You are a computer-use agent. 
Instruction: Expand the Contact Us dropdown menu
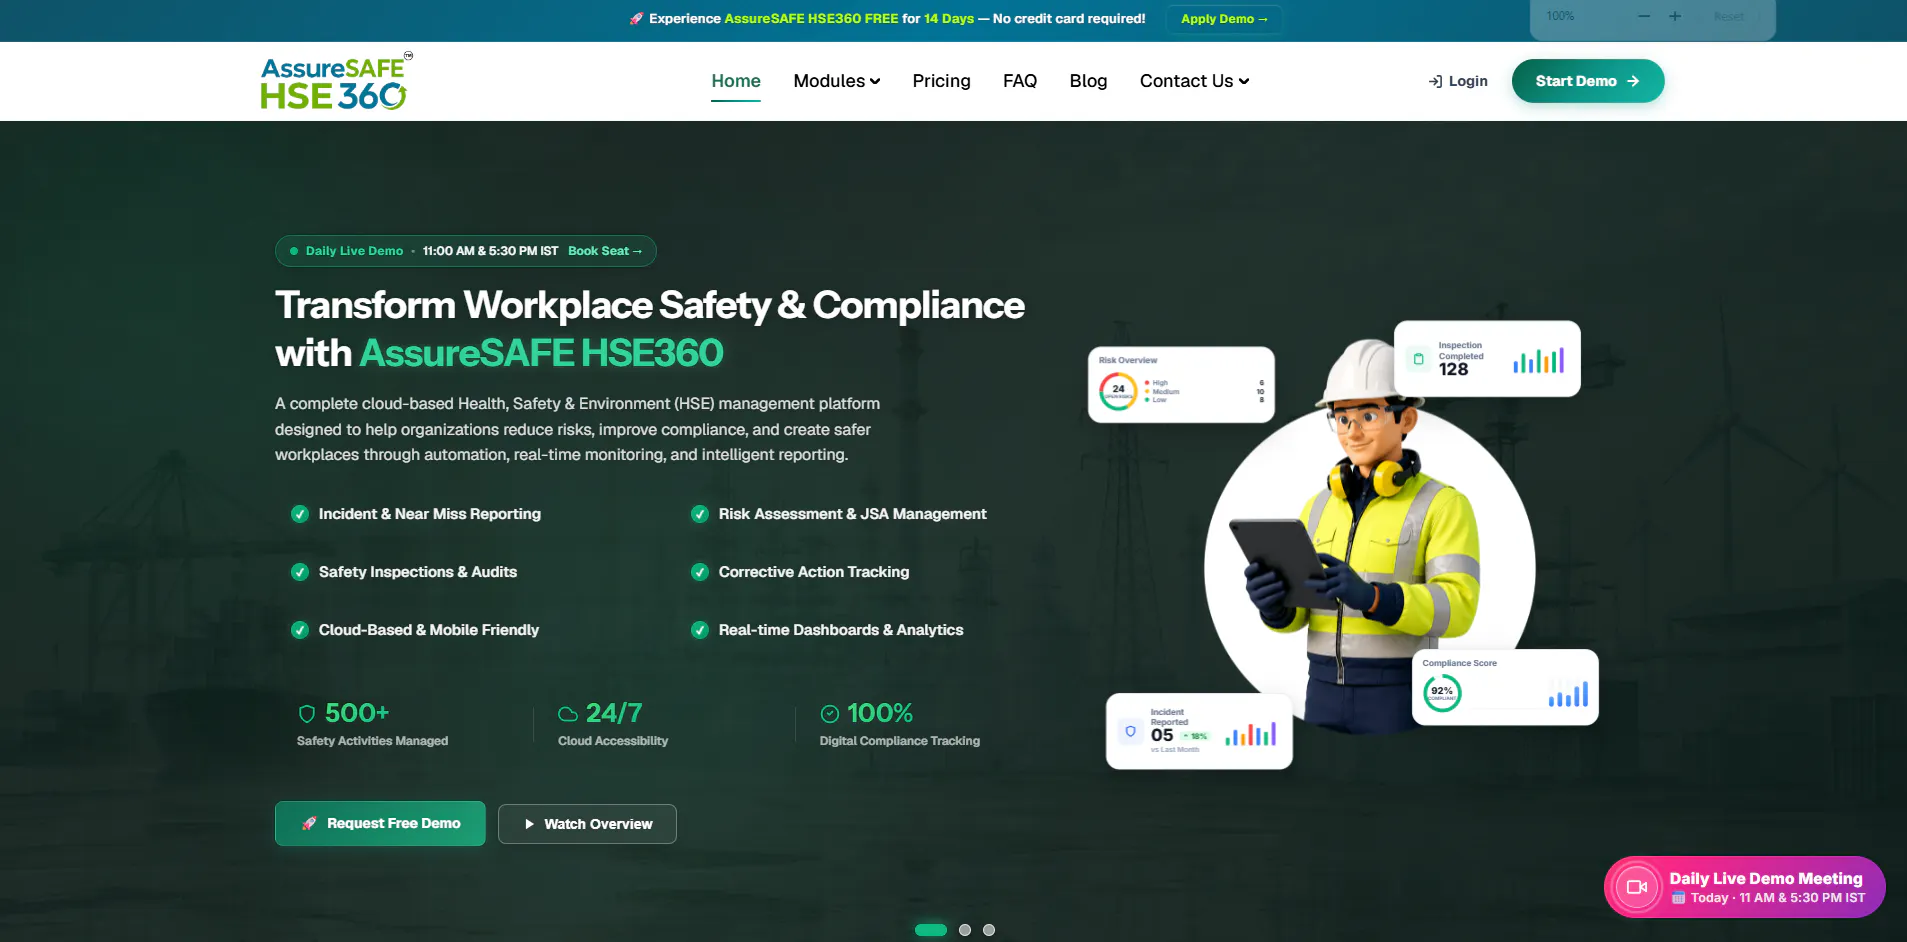coord(1195,81)
